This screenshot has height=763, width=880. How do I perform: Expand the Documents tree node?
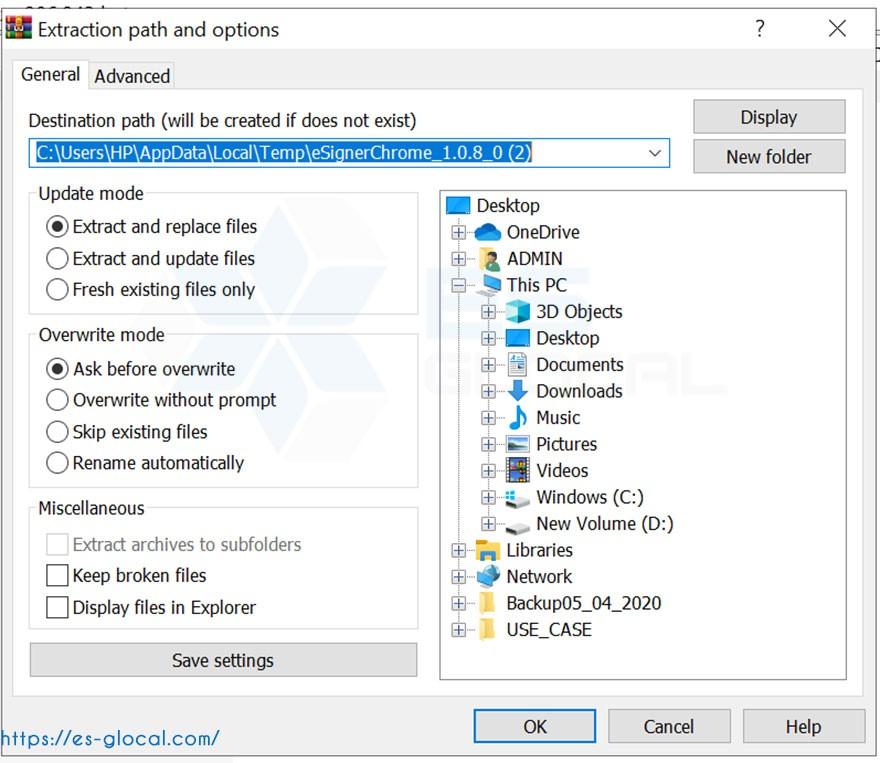(x=488, y=365)
